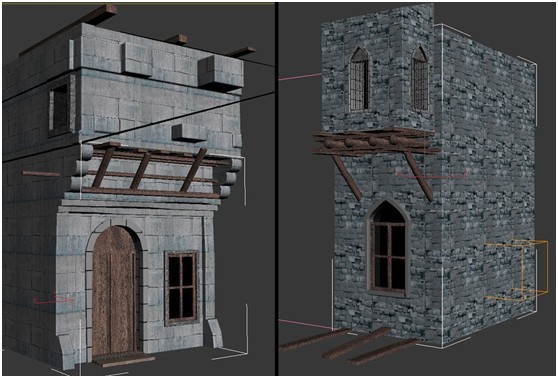Screen dimensions: 558x378
Task: Select the stone buttress below the square window
Action: [216, 333]
